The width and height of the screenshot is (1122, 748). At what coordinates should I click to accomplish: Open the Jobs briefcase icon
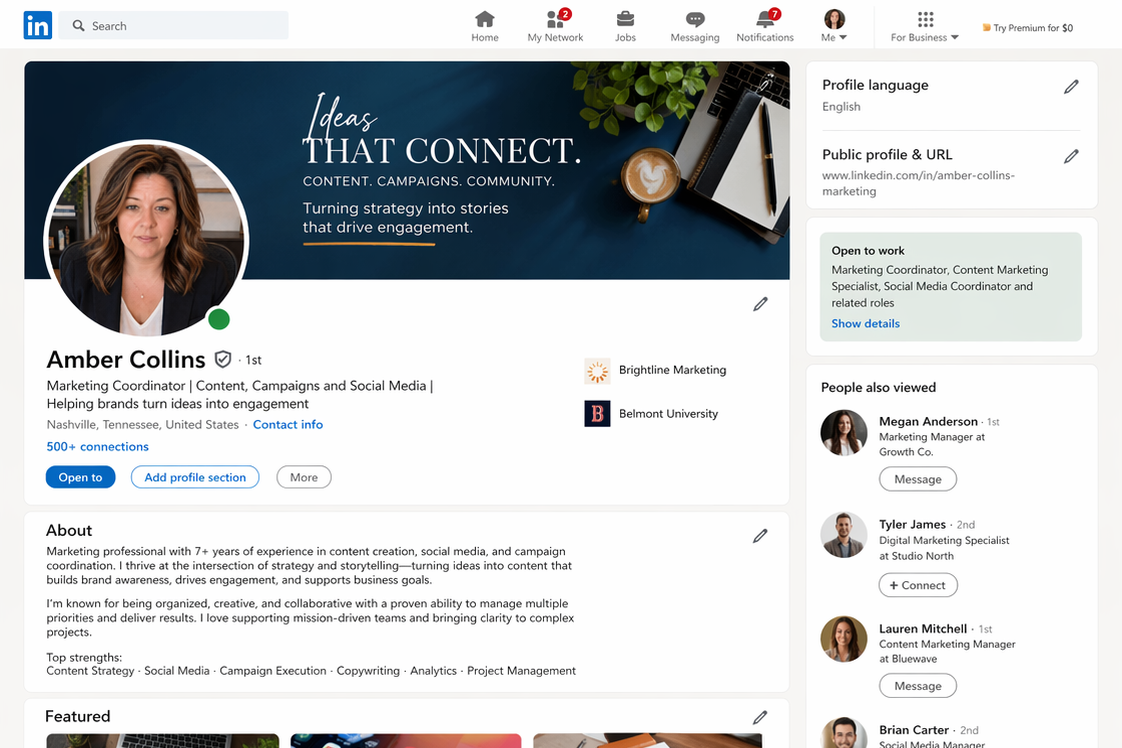click(x=625, y=19)
